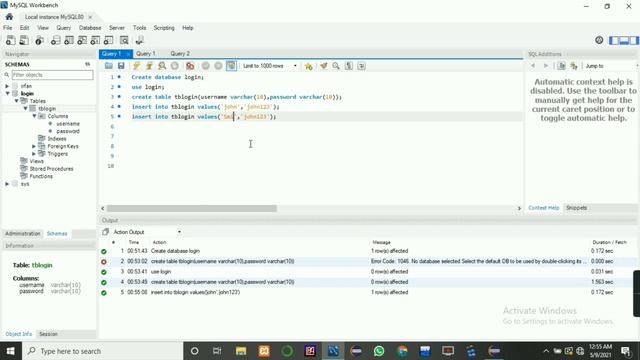Screen dimensions: 640x360
Task: Open the Database menu
Action: [90, 28]
